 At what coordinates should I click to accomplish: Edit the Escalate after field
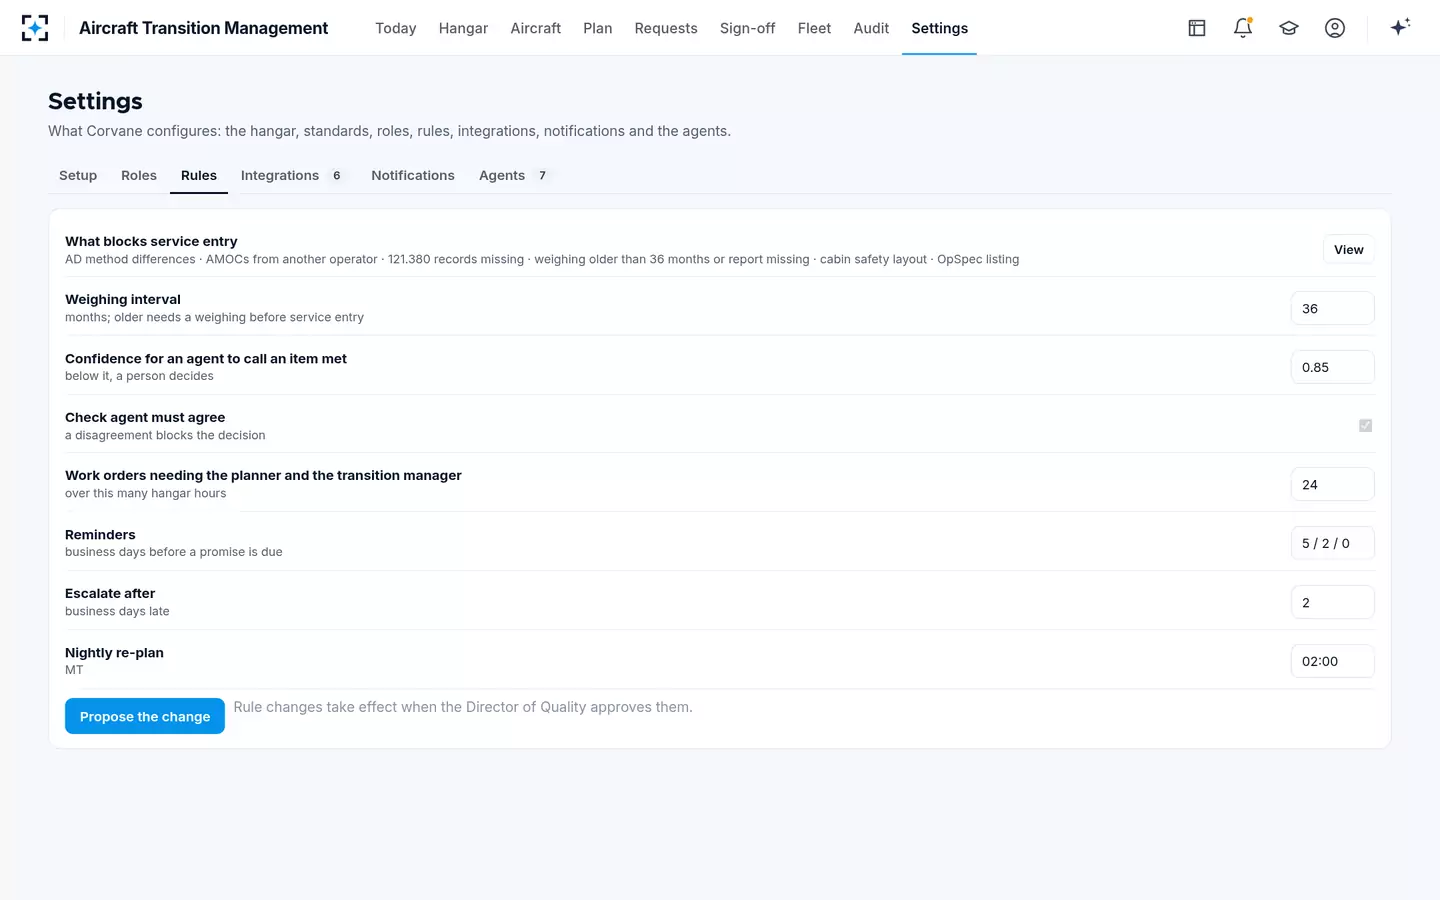(x=1332, y=603)
